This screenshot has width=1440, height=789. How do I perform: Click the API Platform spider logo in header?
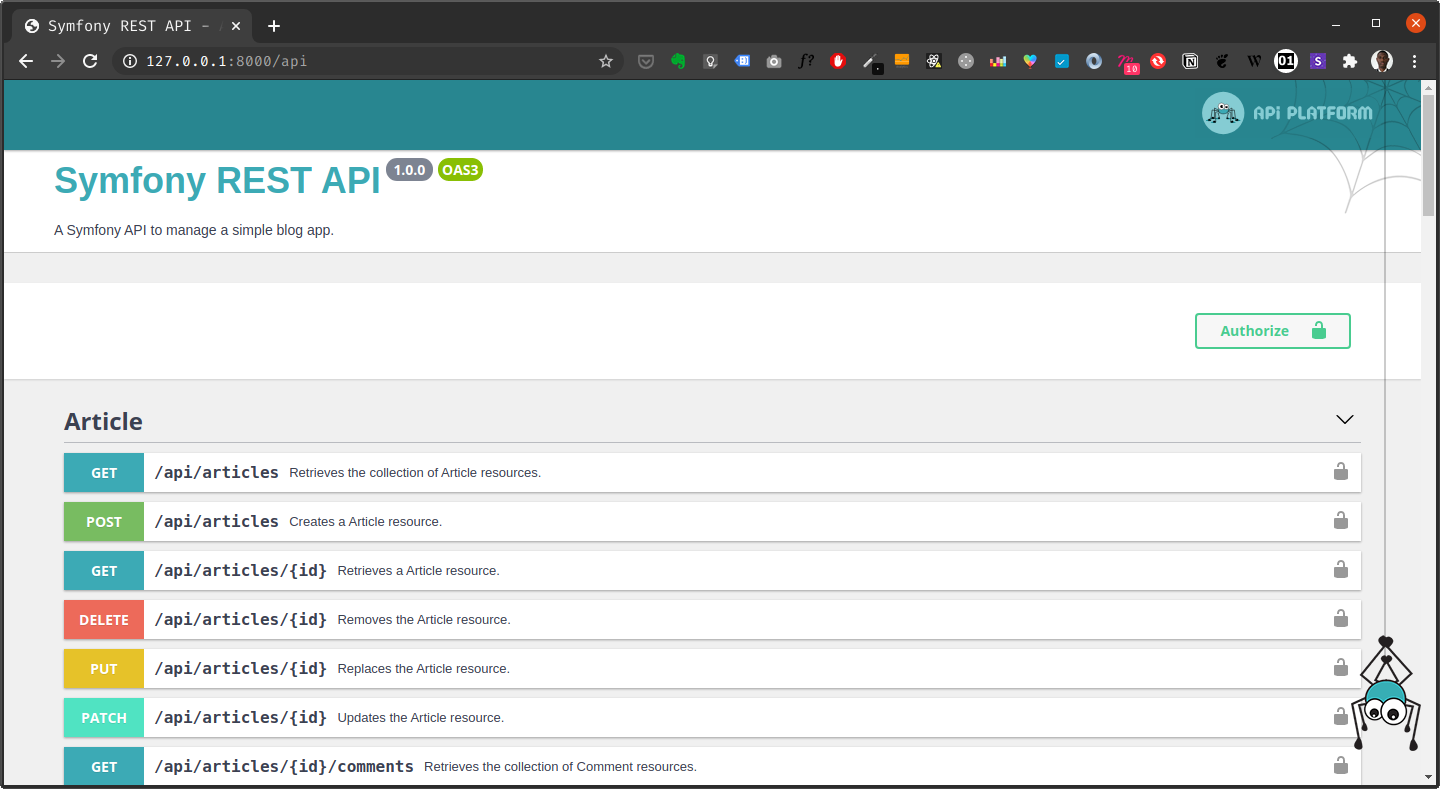(1222, 113)
